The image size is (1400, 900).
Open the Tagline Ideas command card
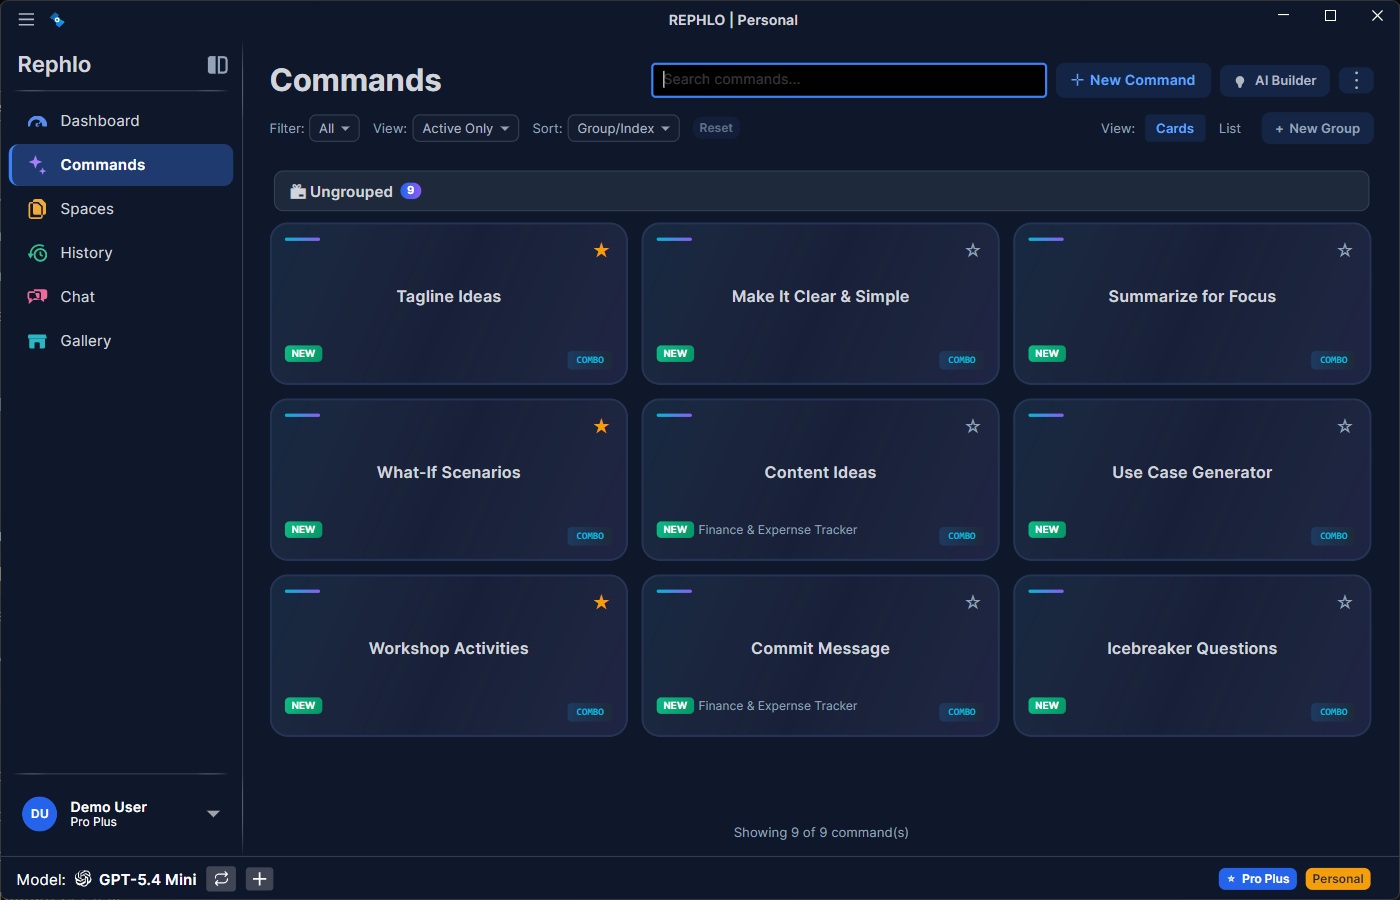(x=449, y=304)
